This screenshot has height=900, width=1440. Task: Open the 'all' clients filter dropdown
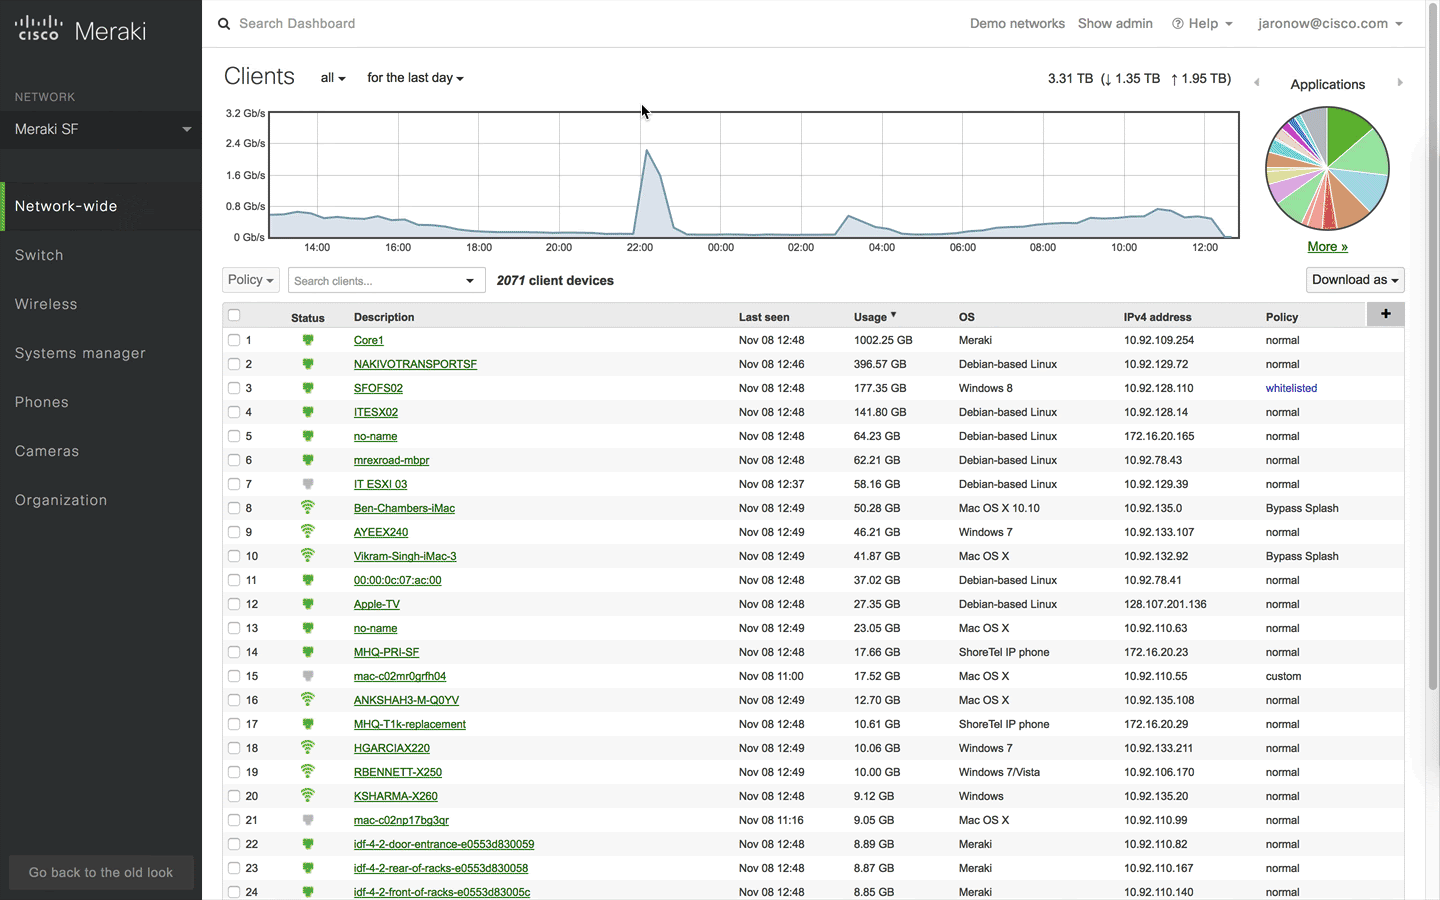(332, 78)
